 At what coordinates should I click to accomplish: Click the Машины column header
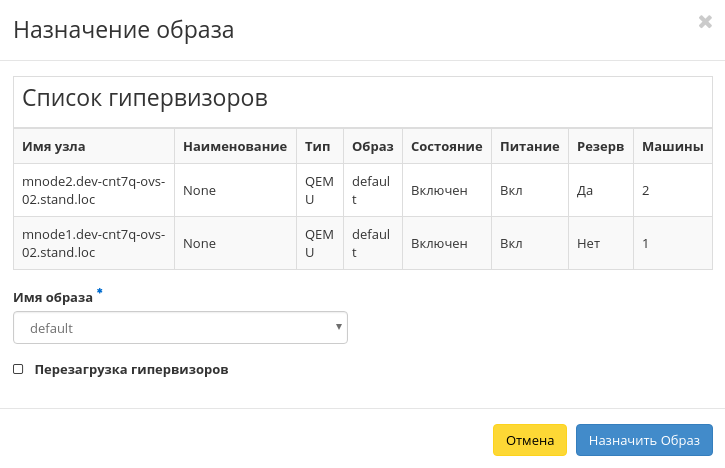pyautogui.click(x=672, y=146)
